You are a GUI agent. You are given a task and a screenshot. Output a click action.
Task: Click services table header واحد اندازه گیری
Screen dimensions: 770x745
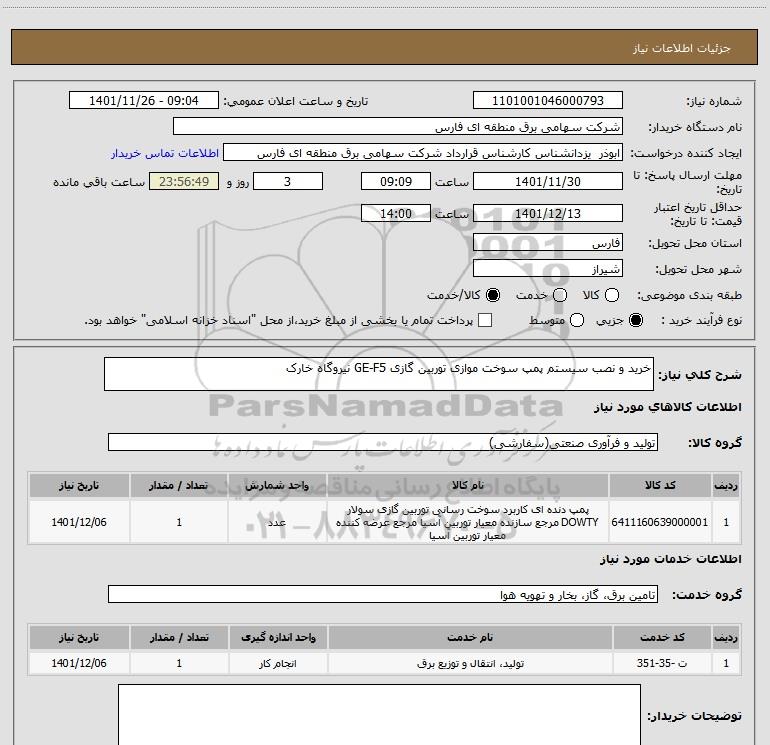pyautogui.click(x=278, y=637)
